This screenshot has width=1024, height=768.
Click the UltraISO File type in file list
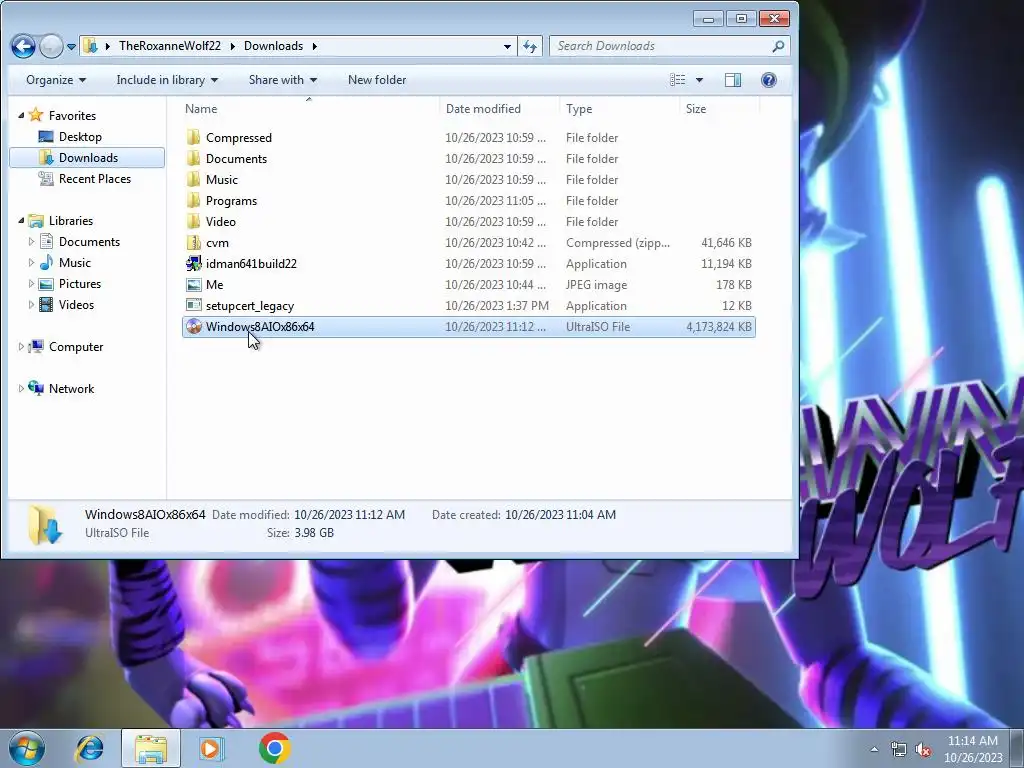[x=598, y=327]
